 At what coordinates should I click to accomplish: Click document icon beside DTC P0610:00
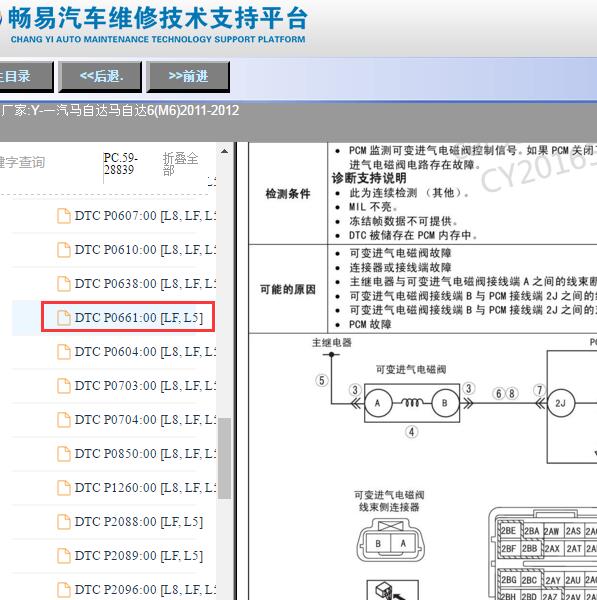pos(64,250)
